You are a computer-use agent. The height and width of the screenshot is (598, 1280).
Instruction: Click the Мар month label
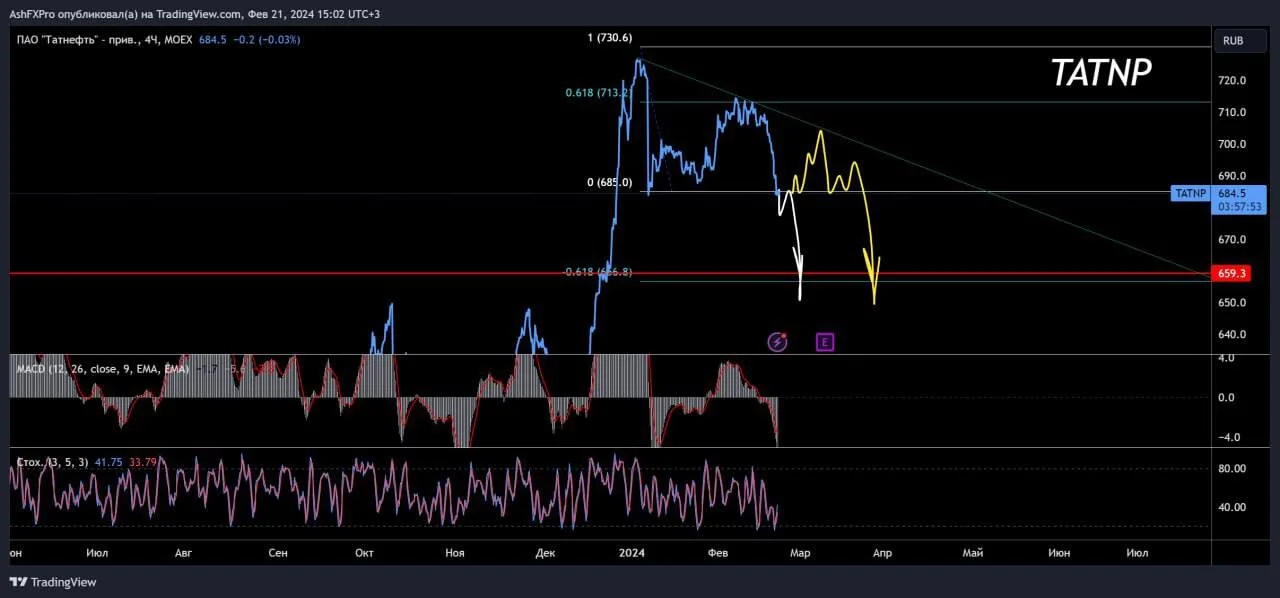tap(799, 552)
